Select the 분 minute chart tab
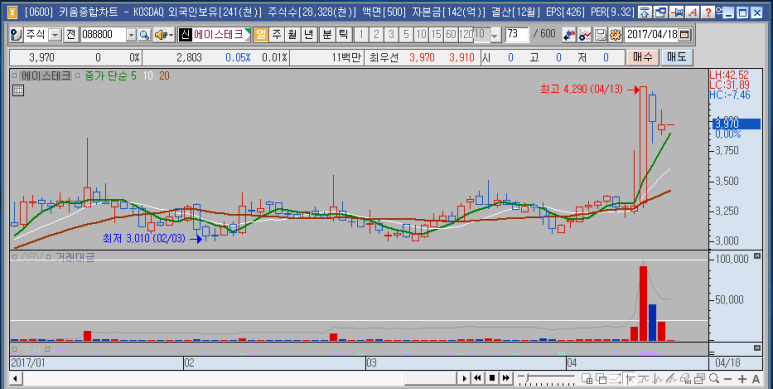The height and width of the screenshot is (389, 773). (x=327, y=35)
